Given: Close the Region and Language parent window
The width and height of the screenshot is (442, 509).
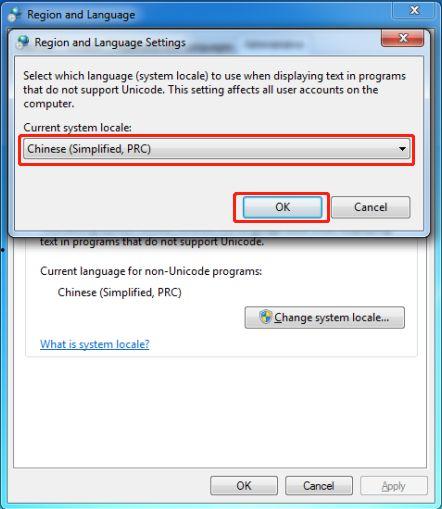Looking at the screenshot, I should click(414, 10).
